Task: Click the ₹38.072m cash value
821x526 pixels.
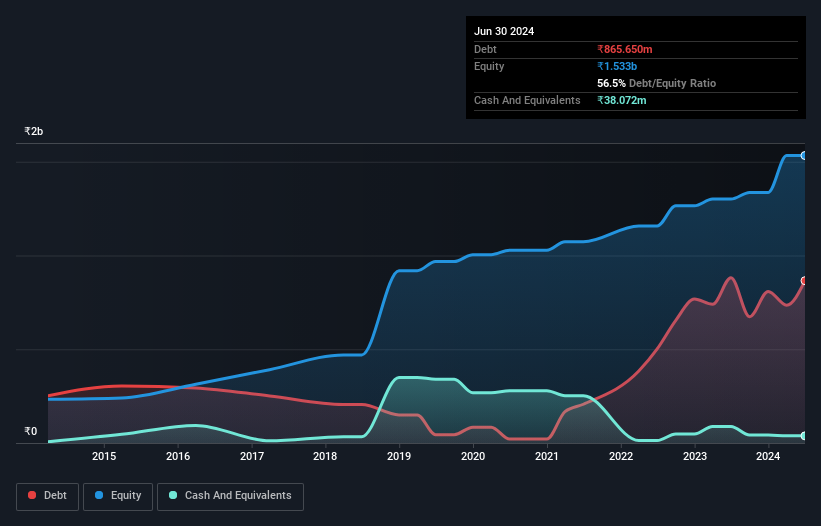Action: click(622, 100)
